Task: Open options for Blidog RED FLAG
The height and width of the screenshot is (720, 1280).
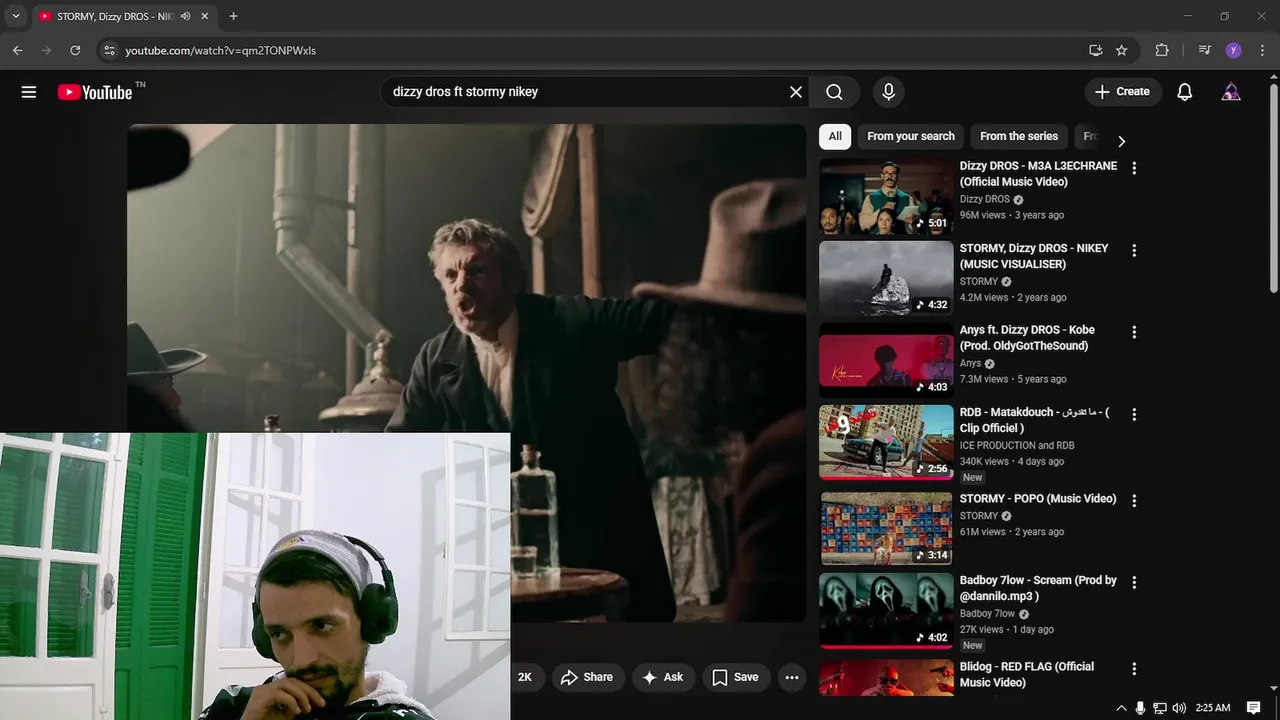Action: coord(1134,668)
